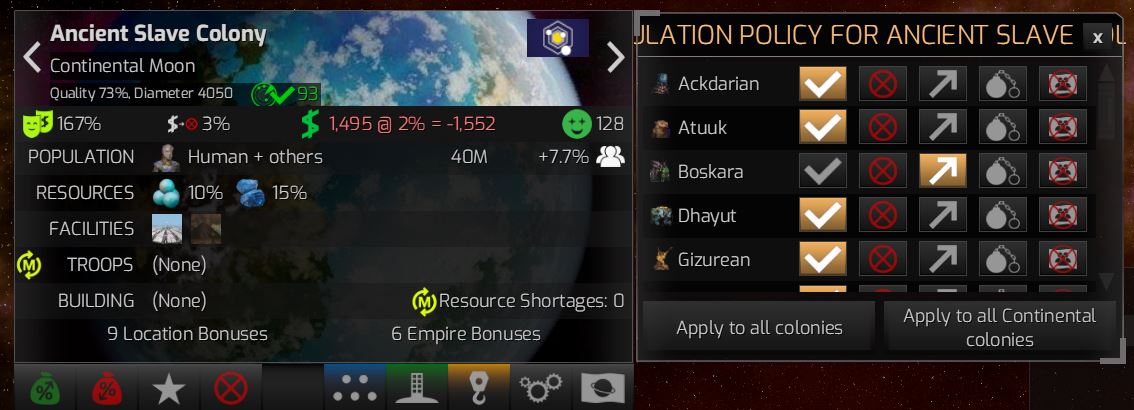Click the red circle-X icon in bottom toolbar

click(231, 388)
